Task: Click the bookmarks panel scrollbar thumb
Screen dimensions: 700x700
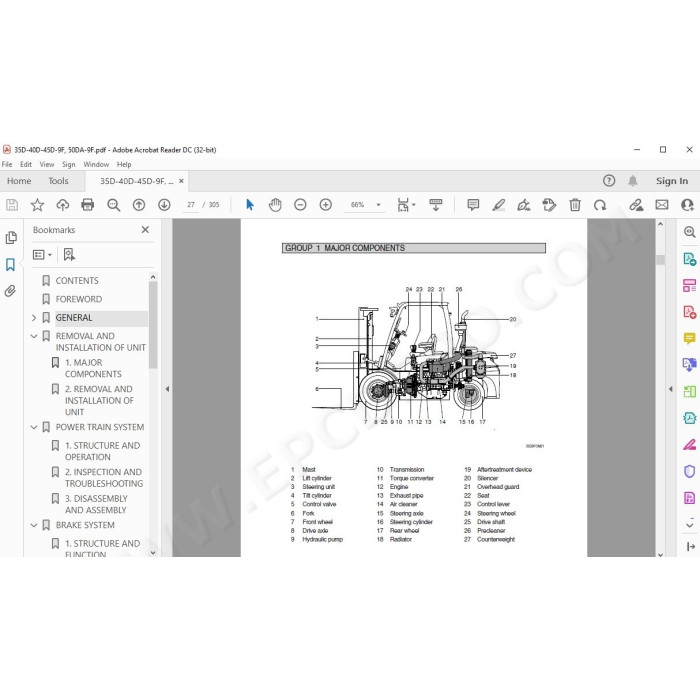Action: (153, 325)
